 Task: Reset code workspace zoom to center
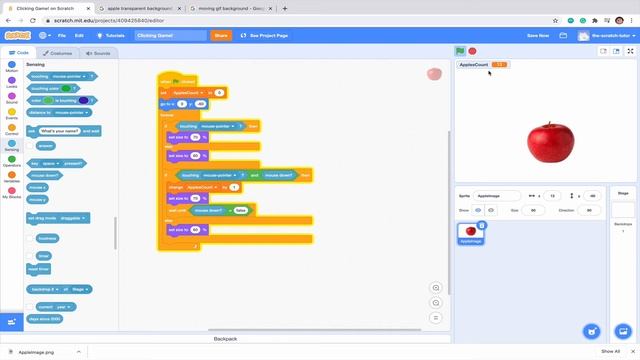(x=436, y=318)
